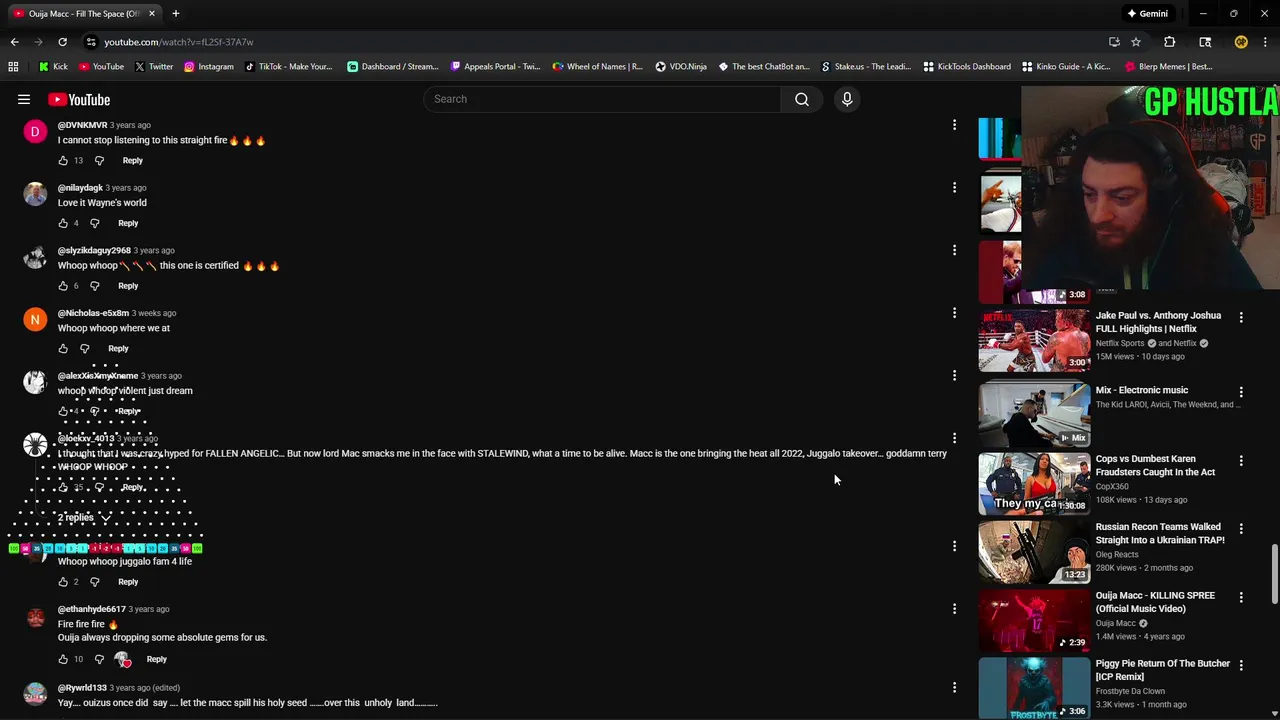This screenshot has height=720, width=1280.
Task: Open the Chrome extensions puzzle icon
Action: [x=1169, y=42]
